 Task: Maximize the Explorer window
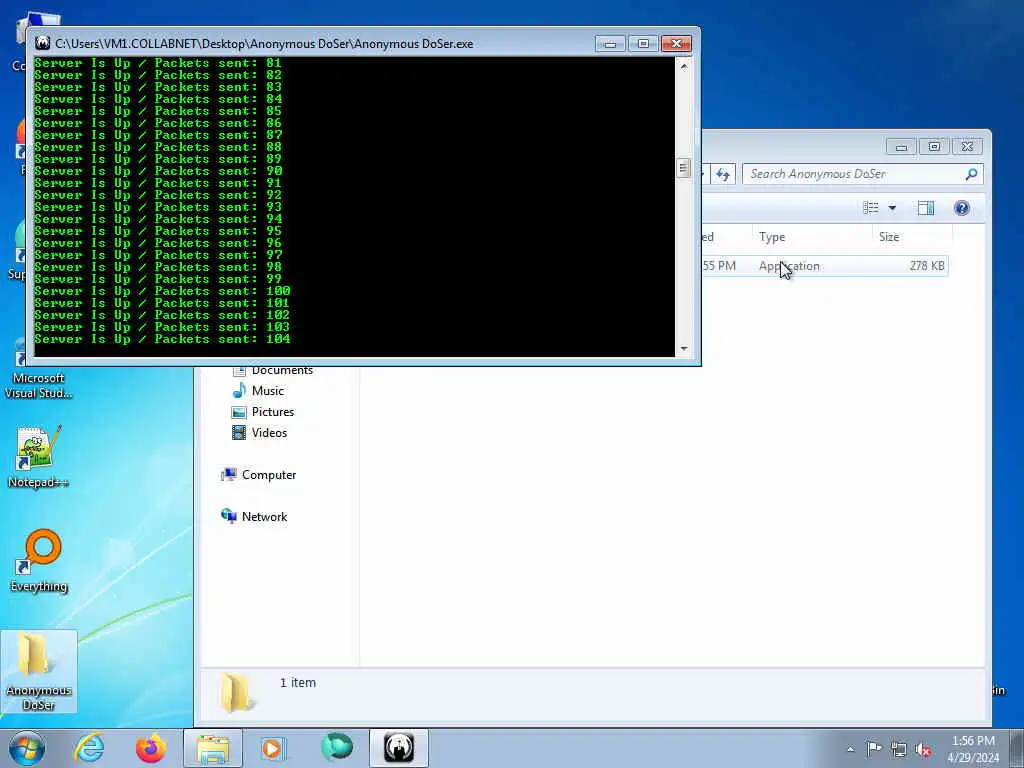pos(935,147)
